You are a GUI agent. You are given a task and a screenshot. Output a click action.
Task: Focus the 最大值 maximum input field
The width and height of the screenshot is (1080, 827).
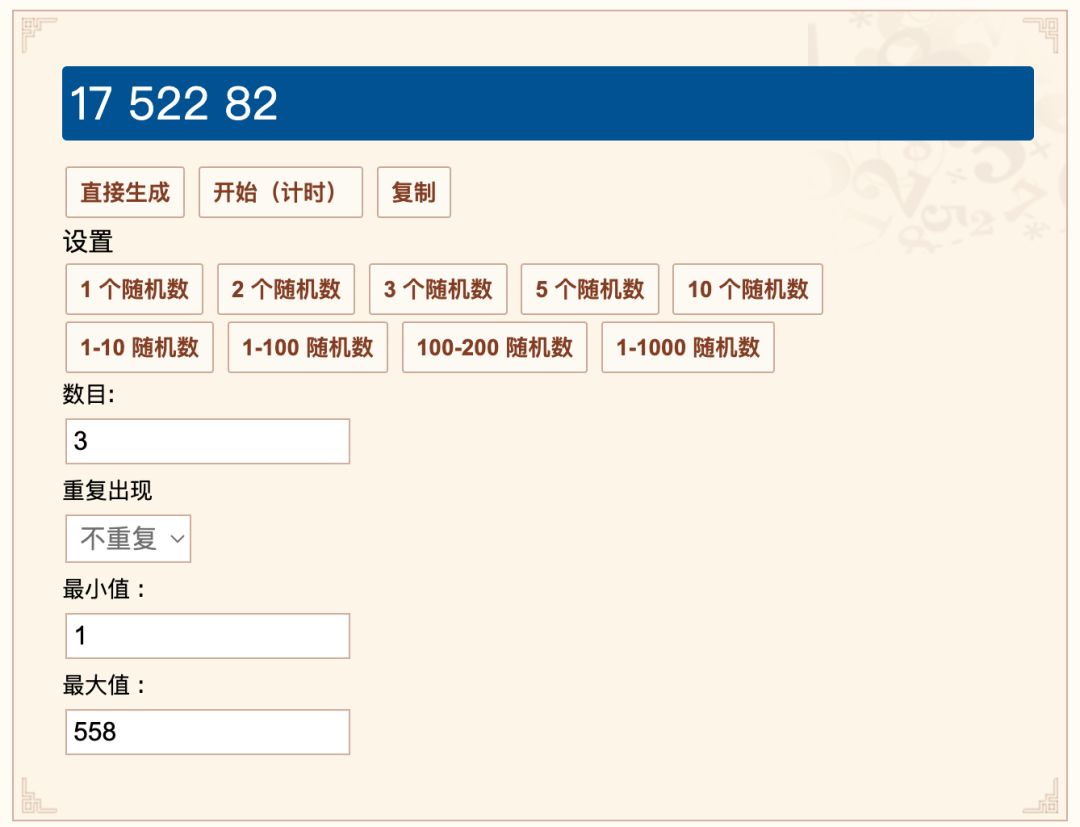[207, 732]
